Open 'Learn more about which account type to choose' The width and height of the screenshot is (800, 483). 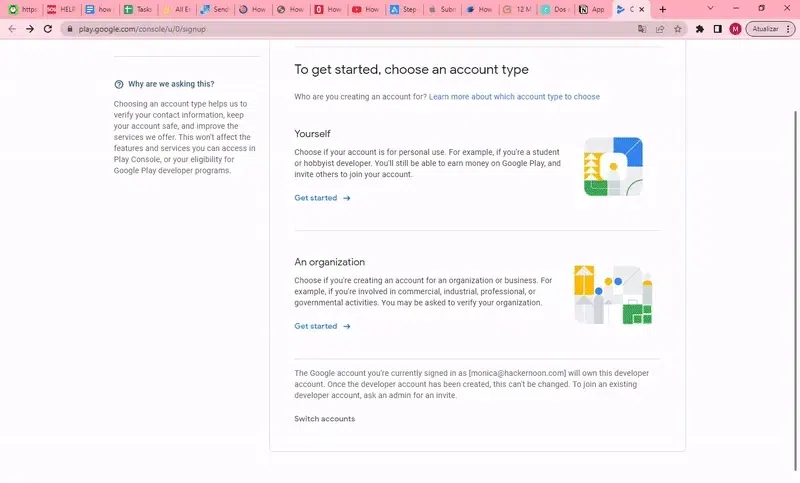(x=514, y=96)
